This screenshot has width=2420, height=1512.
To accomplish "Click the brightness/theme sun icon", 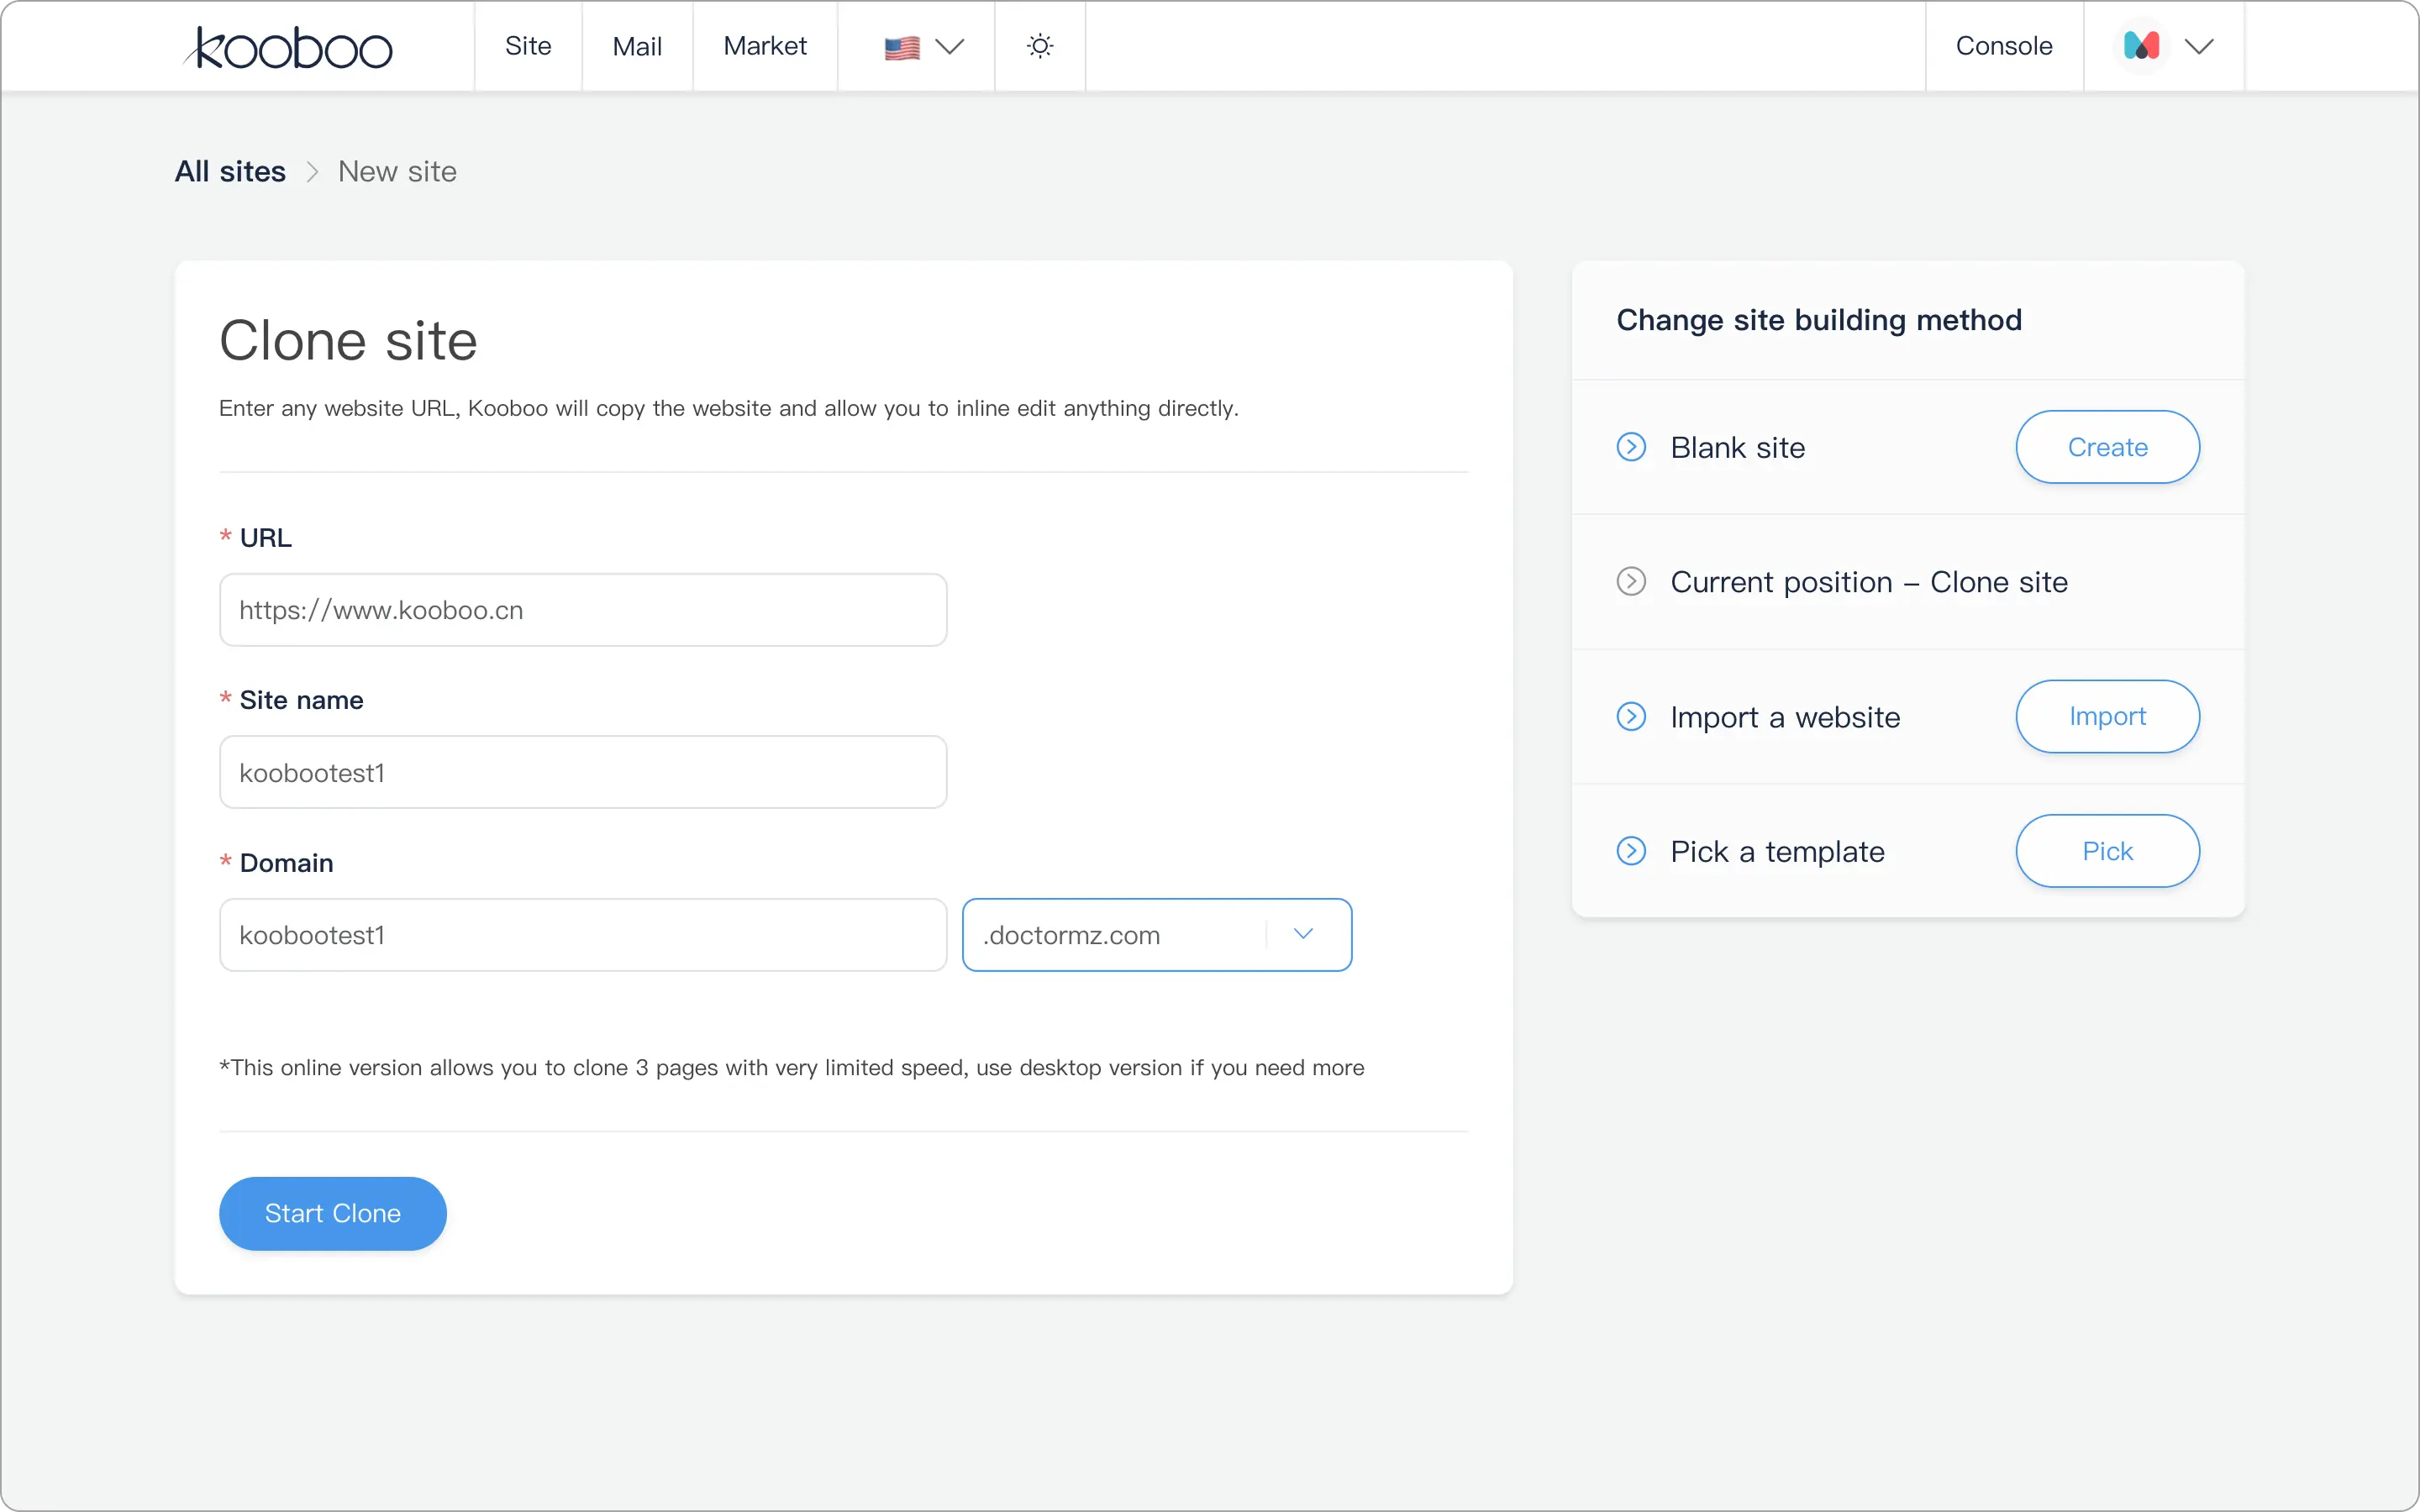I will point(1039,46).
